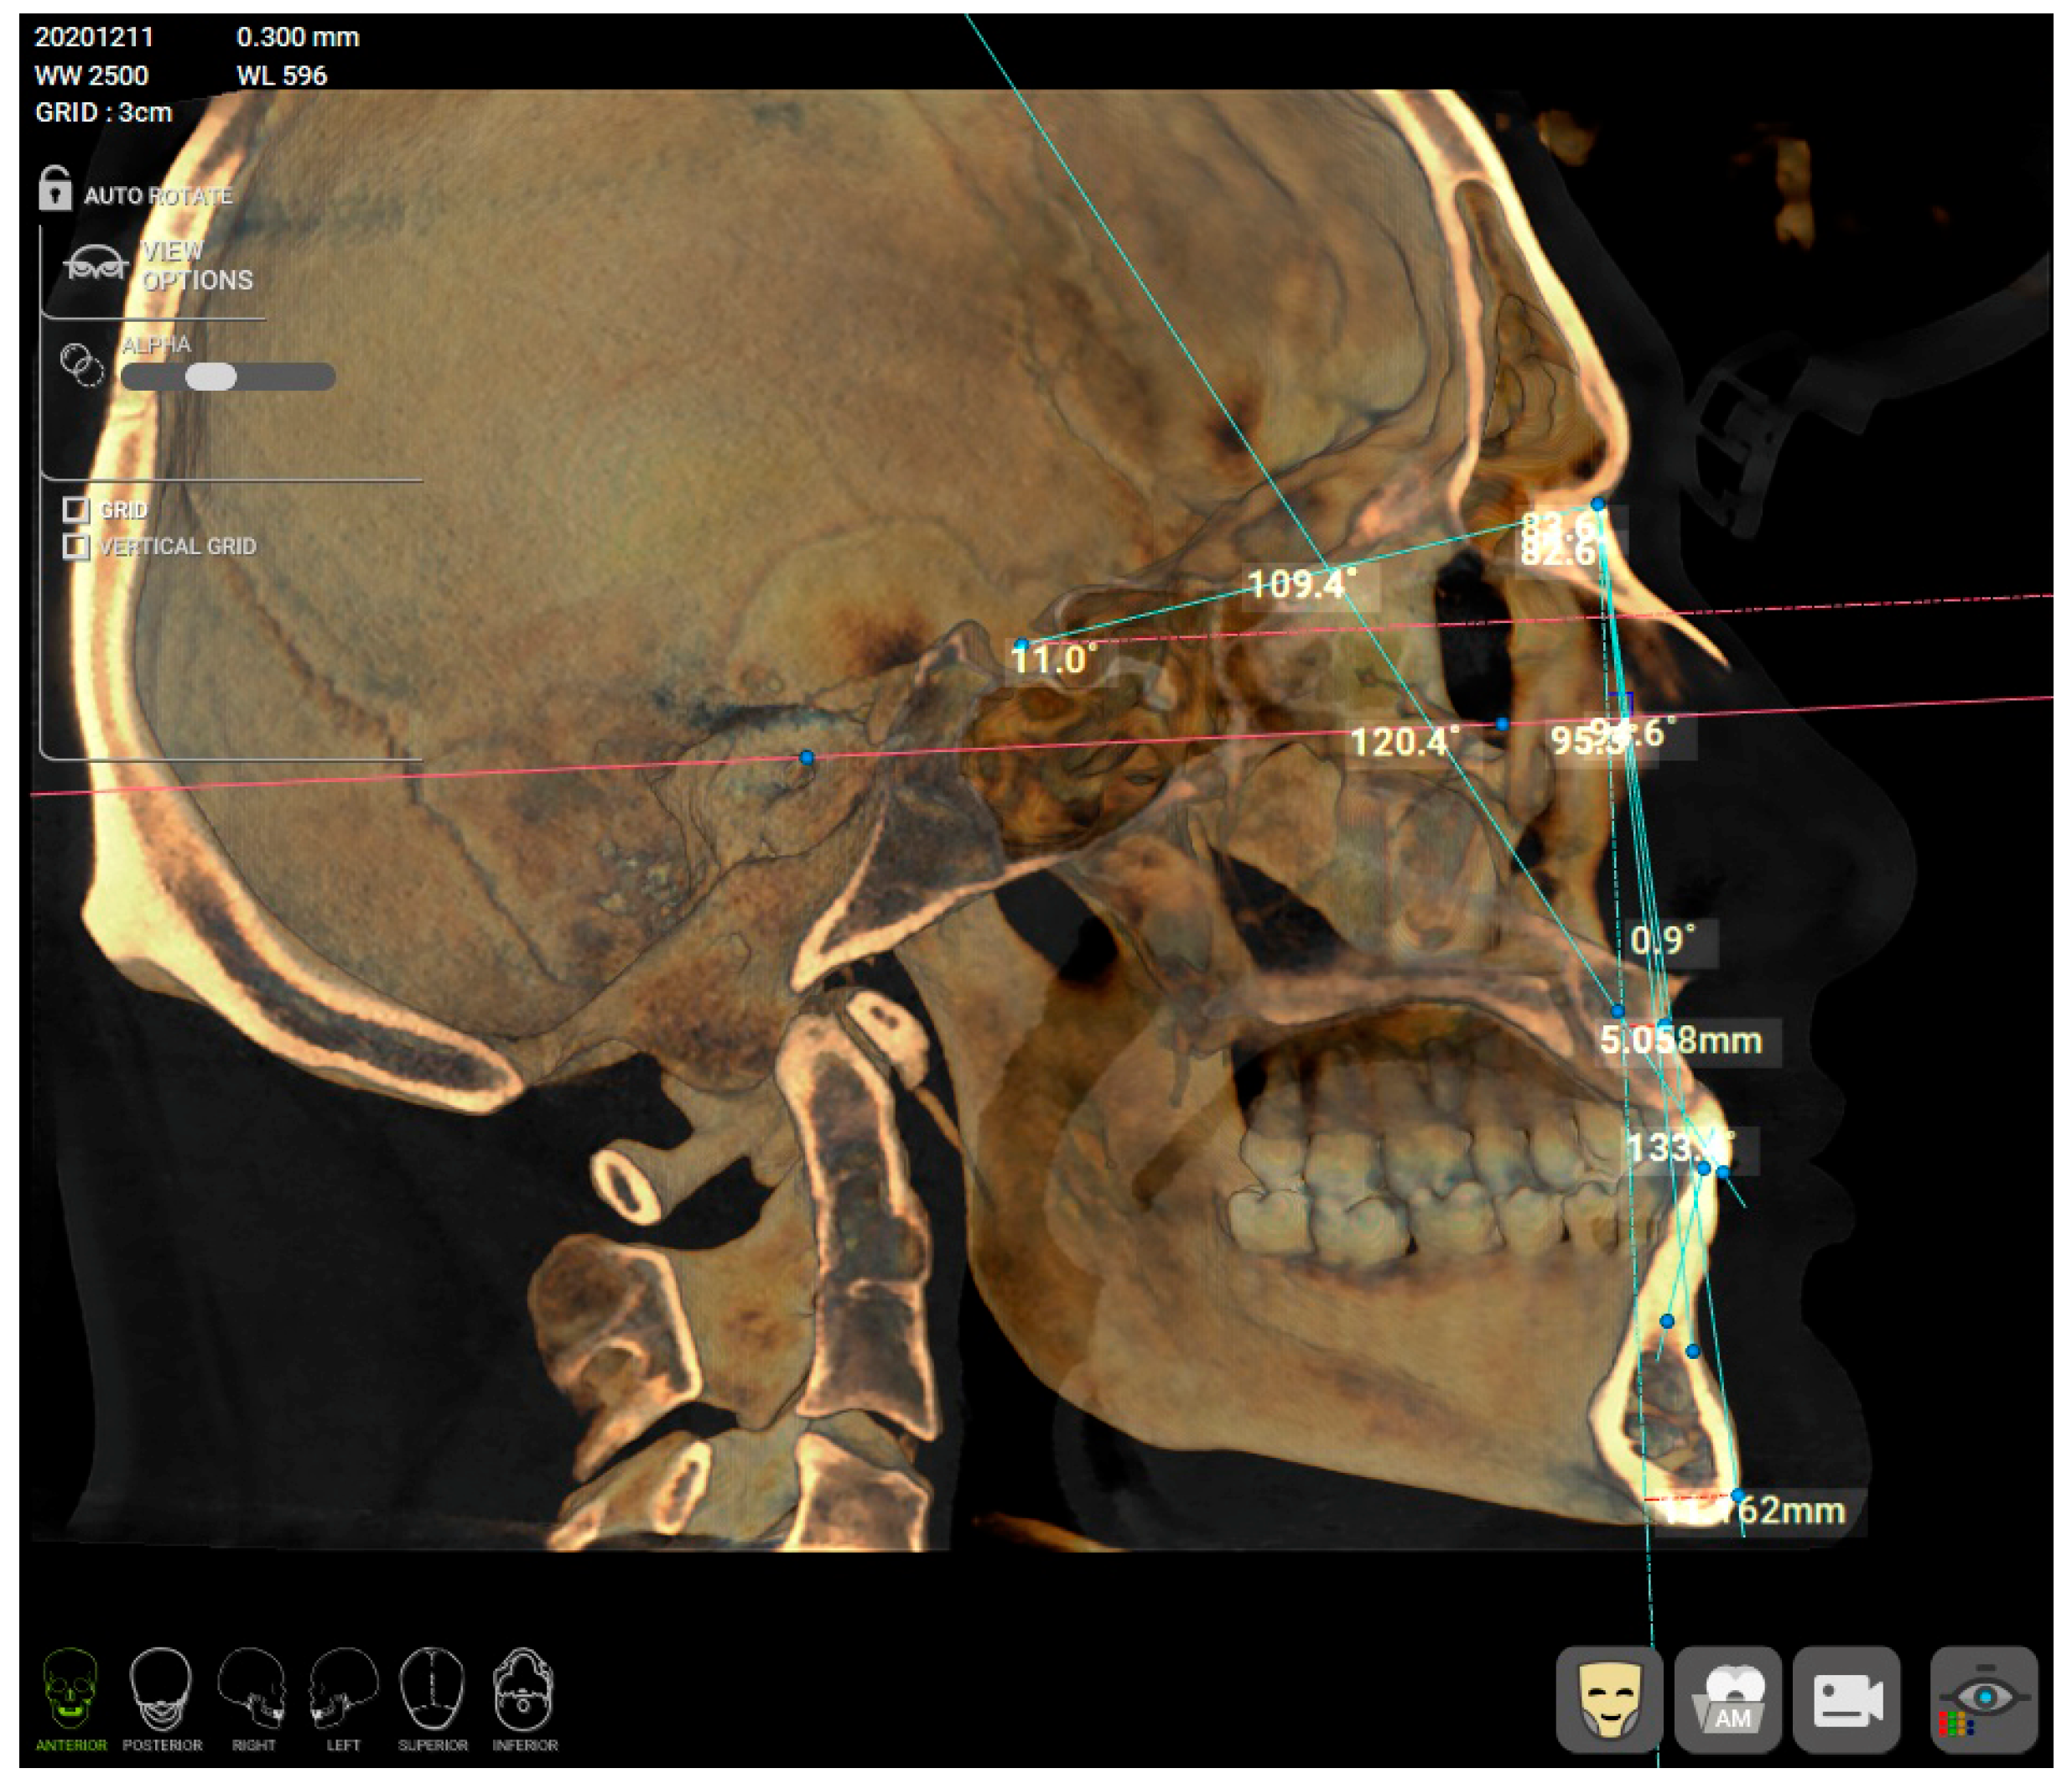Switch to the Inferior skull view
Screen dimensions: 2072x1784
point(524,1692)
